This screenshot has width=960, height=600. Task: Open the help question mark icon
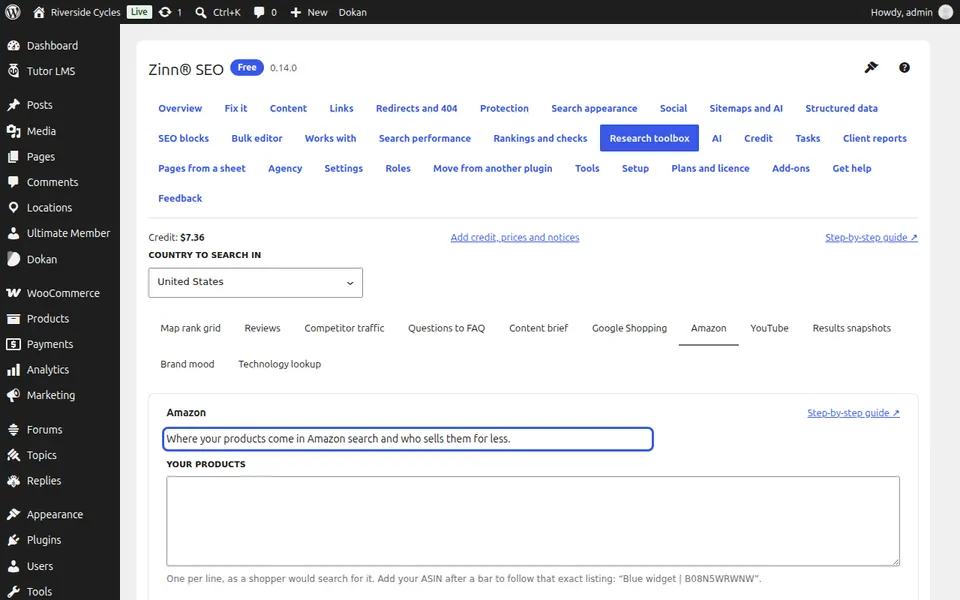(x=904, y=68)
